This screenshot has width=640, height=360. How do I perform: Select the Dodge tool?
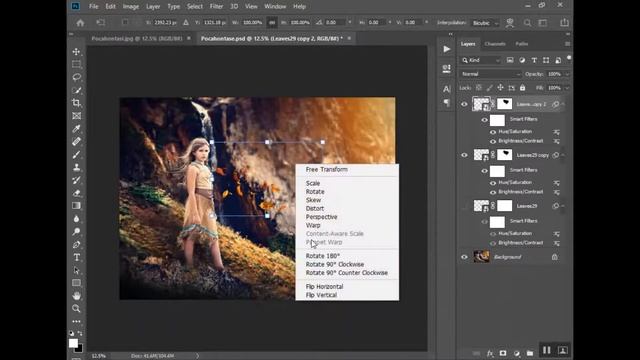[76, 231]
